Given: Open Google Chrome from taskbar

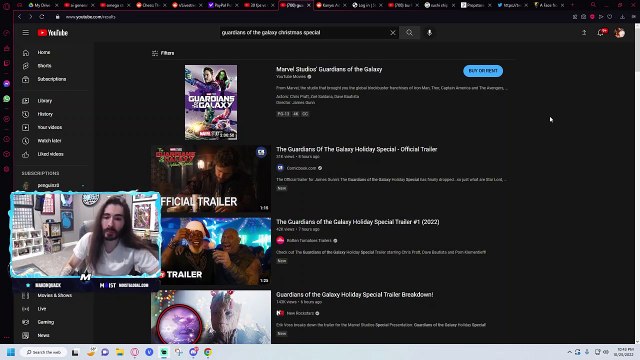Looking at the screenshot, I should click(208, 352).
